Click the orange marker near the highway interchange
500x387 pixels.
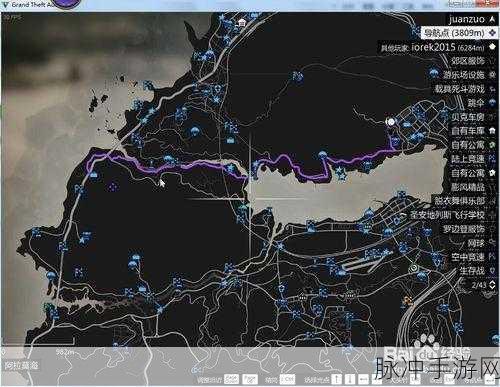tap(407, 300)
